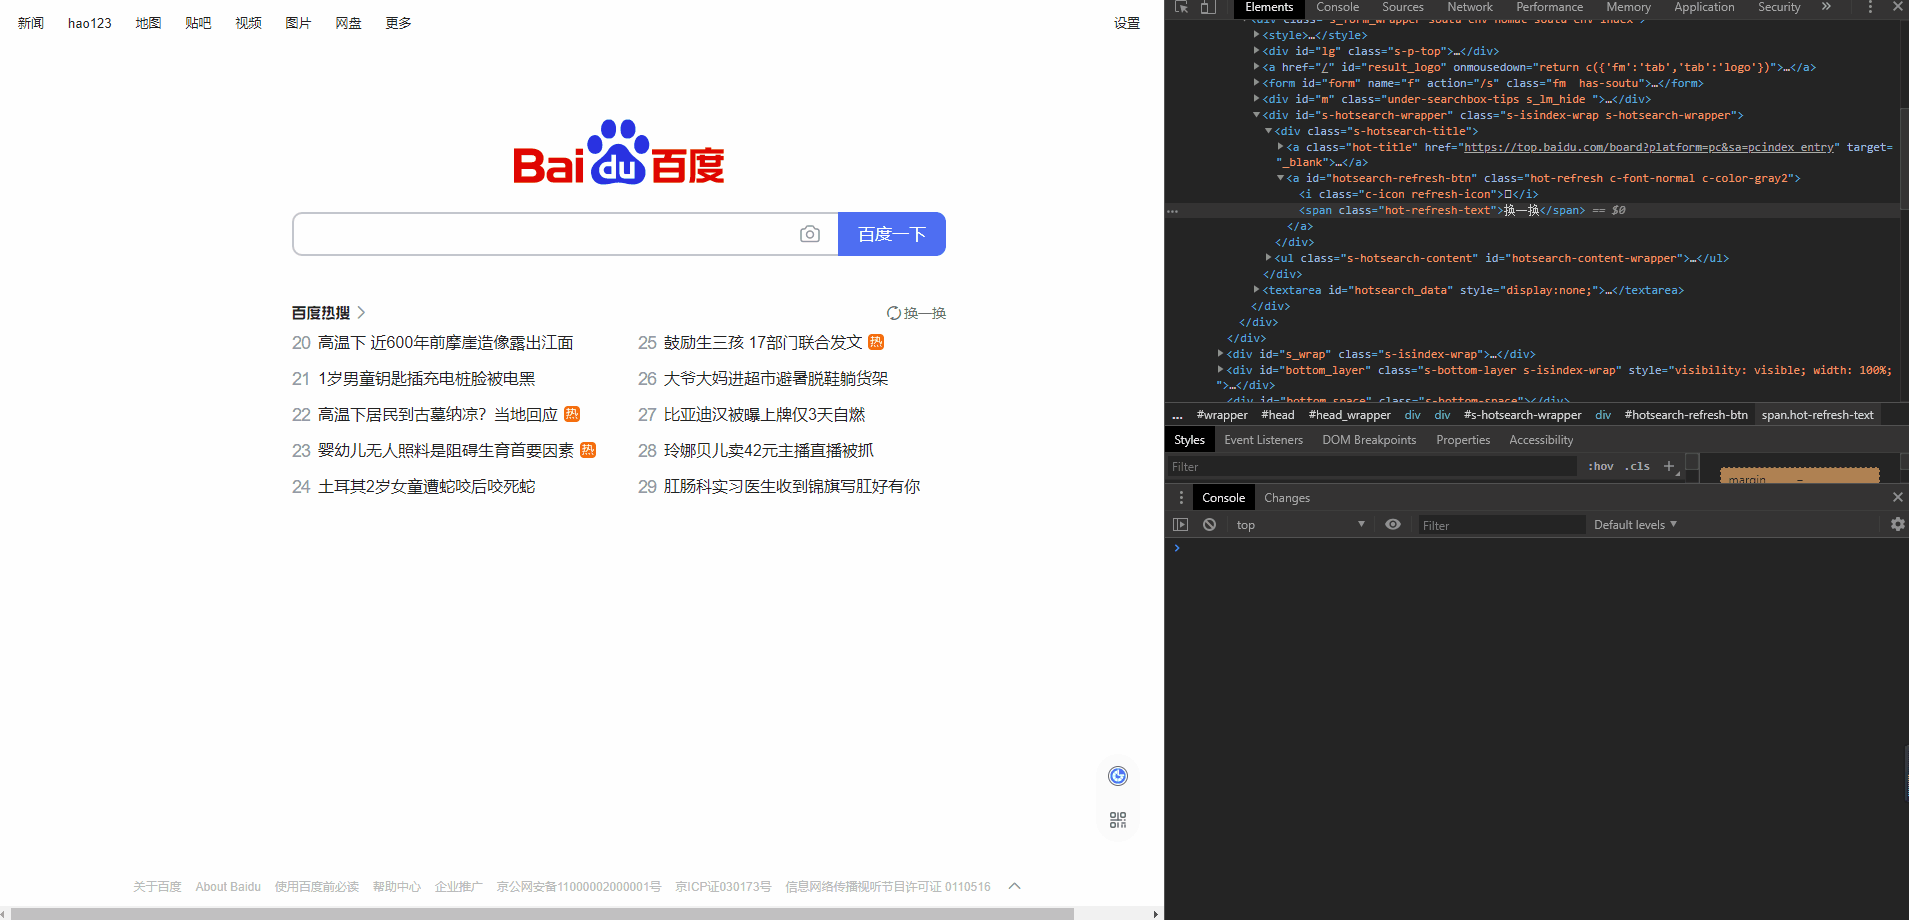Screen dimensions: 1909x920
Task: Click the new style rule plus icon
Action: tap(1669, 466)
